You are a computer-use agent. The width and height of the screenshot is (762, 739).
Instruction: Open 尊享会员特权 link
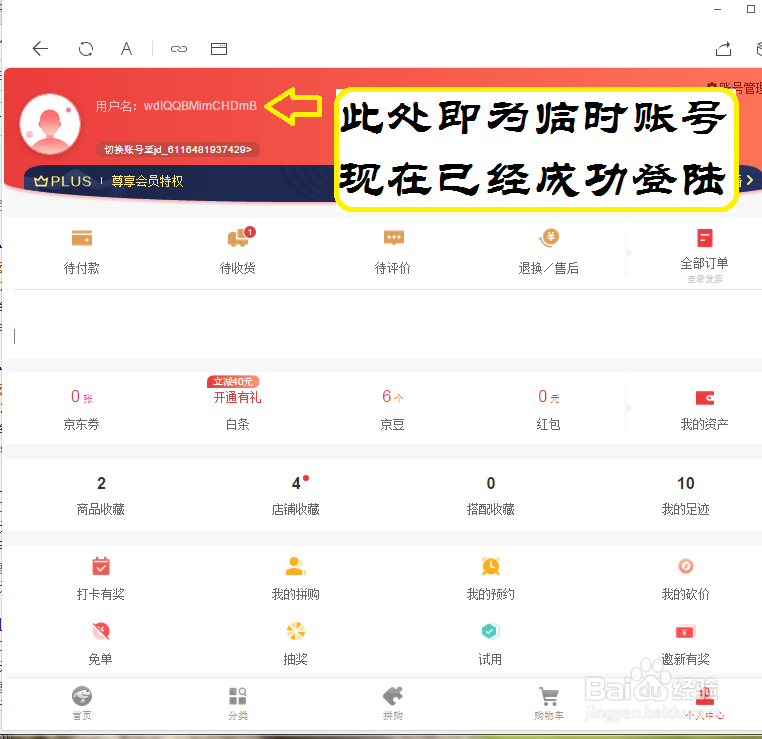(x=147, y=181)
